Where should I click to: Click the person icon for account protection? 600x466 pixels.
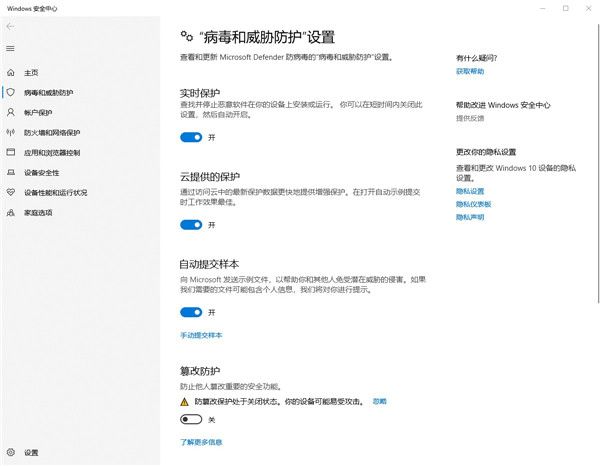11,112
